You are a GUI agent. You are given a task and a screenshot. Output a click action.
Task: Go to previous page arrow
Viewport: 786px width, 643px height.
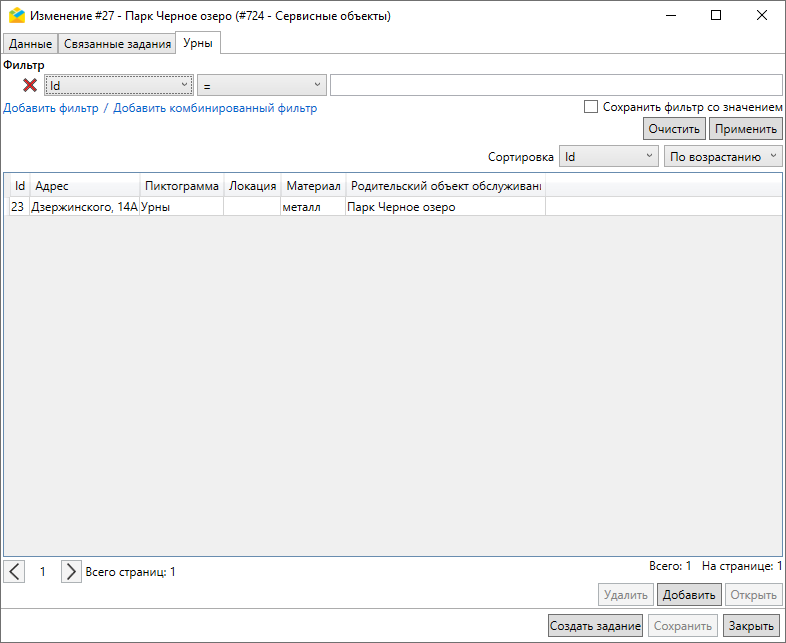point(15,571)
